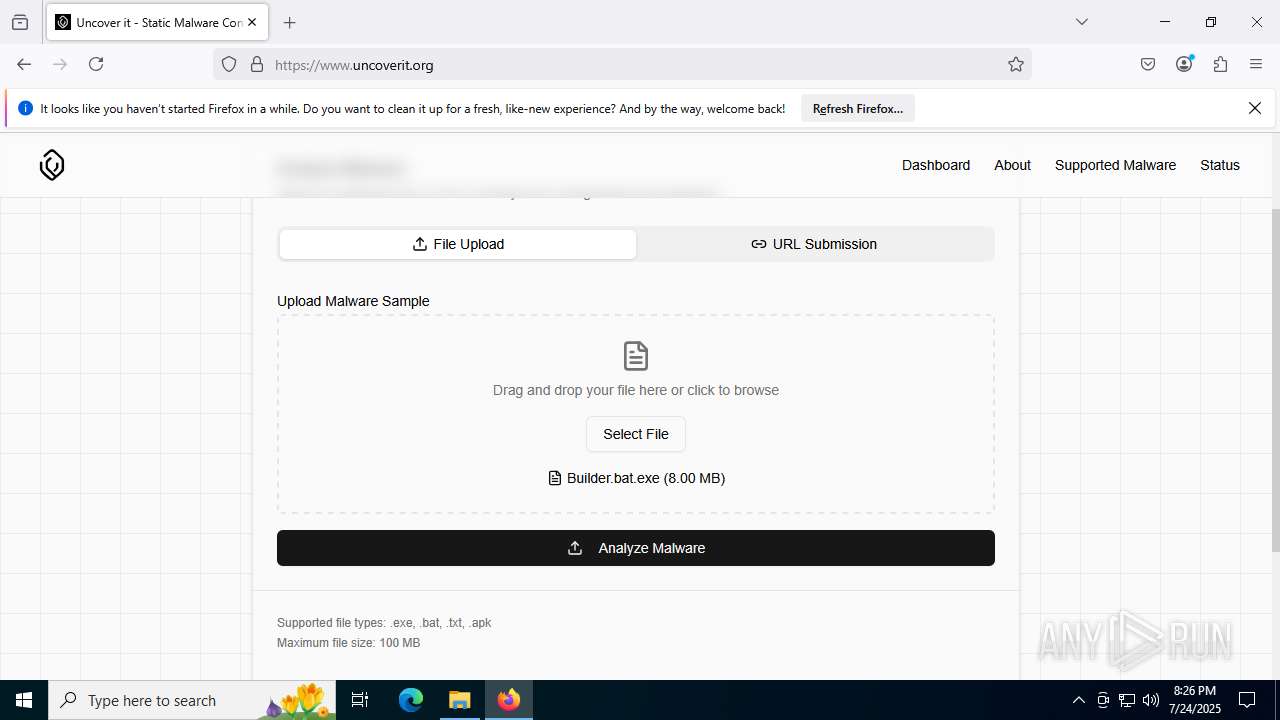
Task: Click drag and drop instruction text
Action: tap(636, 390)
